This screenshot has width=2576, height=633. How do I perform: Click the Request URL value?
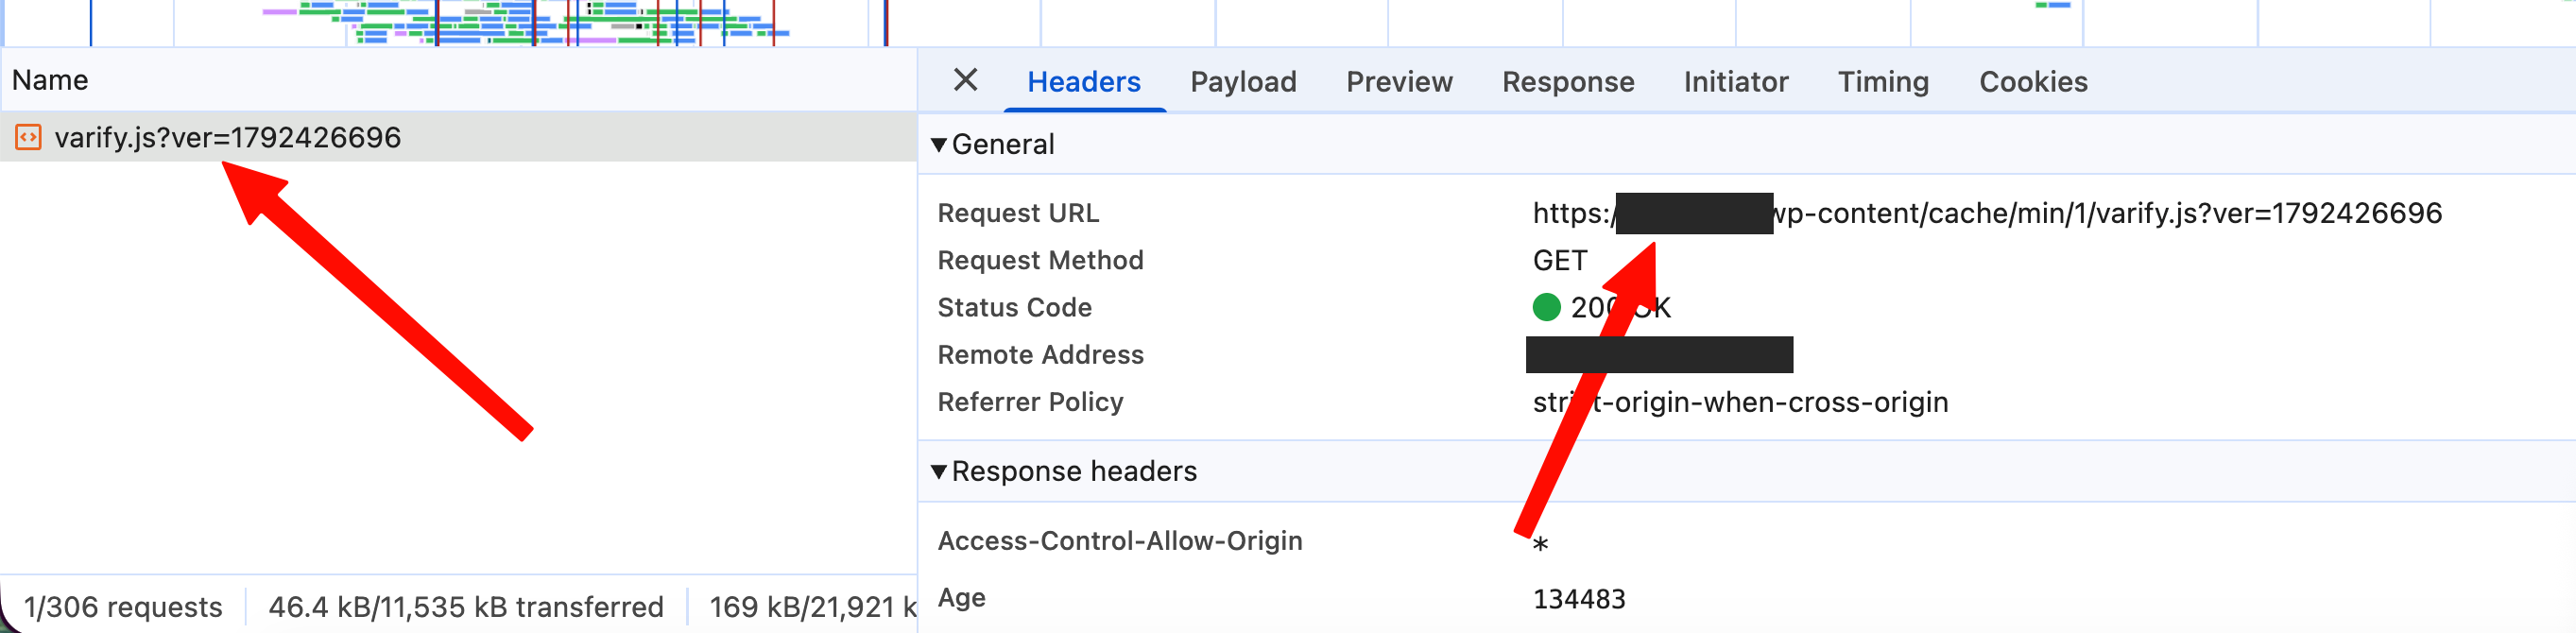(1987, 213)
